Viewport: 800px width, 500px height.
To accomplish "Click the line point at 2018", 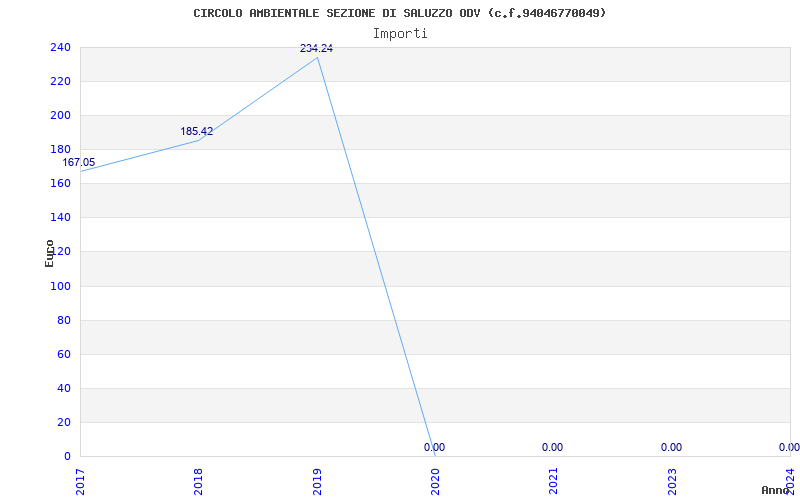I will tap(198, 140).
